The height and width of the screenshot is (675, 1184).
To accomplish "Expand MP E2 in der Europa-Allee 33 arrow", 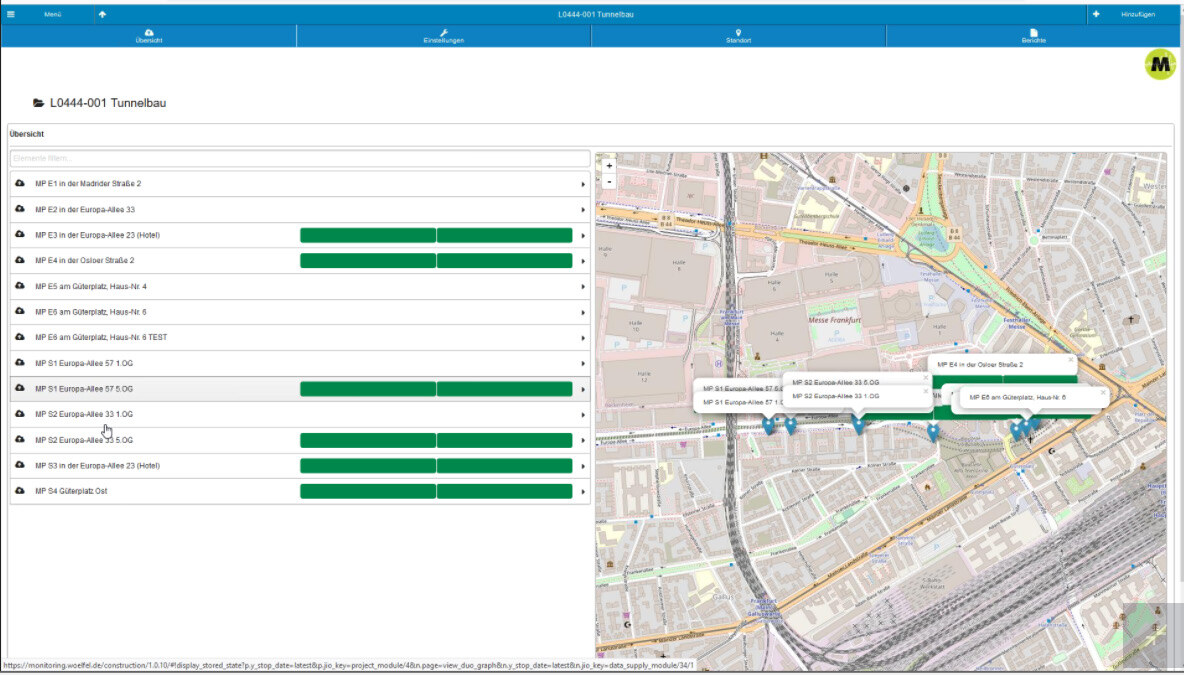I will point(583,210).
